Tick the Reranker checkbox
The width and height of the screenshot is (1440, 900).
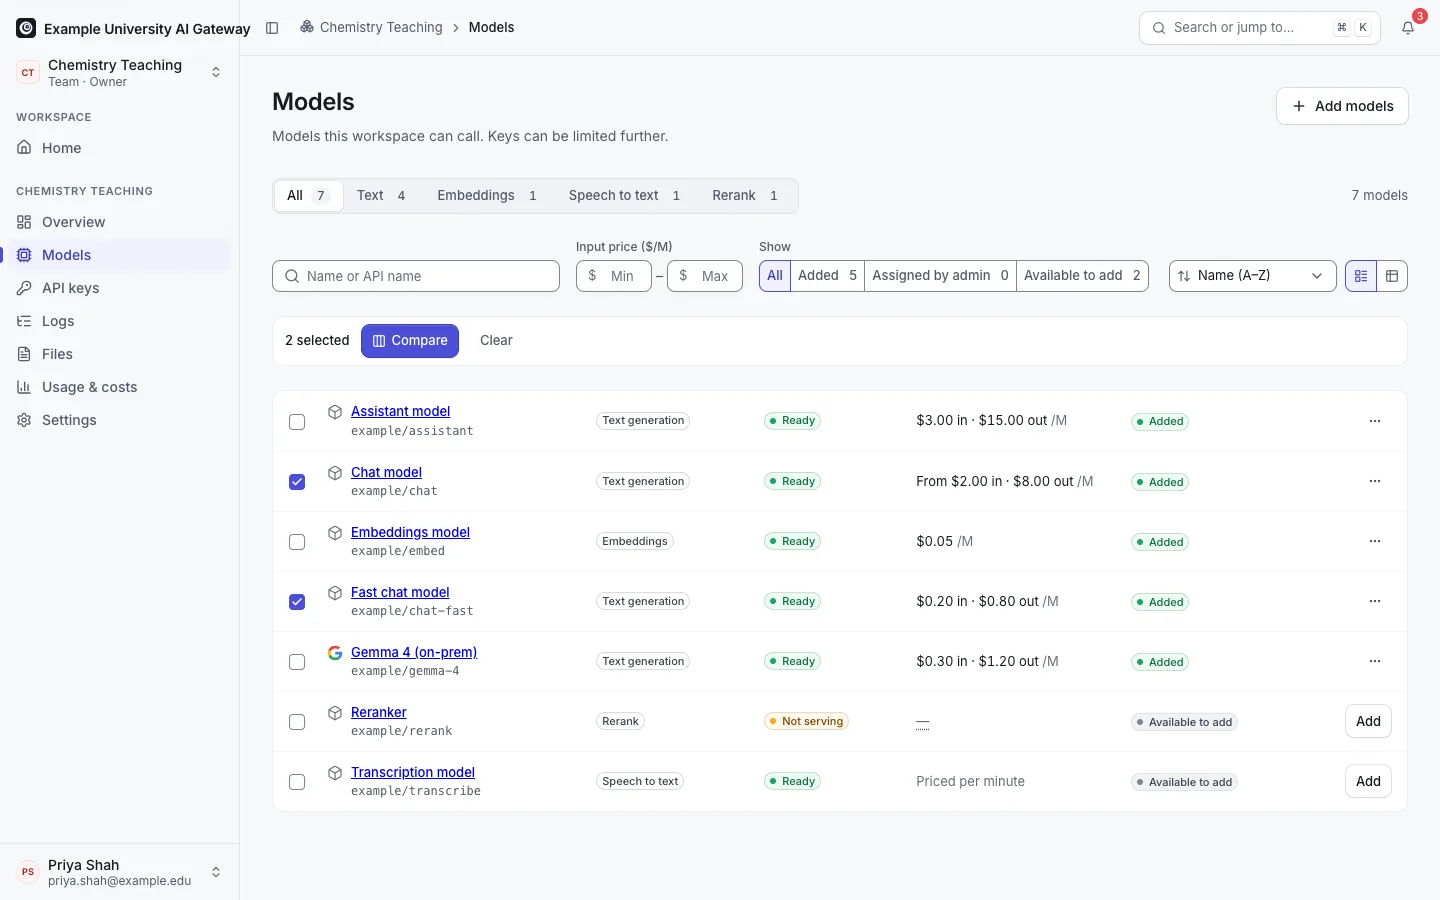tap(297, 722)
